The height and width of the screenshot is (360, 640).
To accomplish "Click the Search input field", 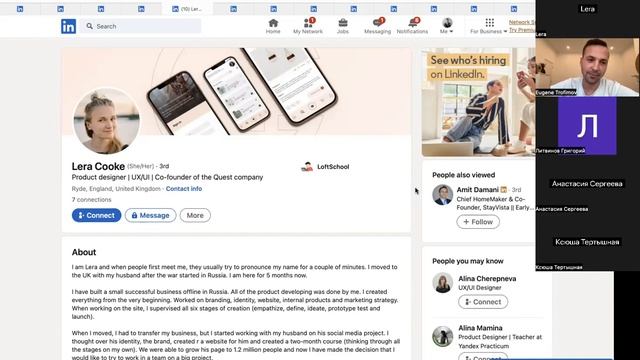I will (141, 26).
